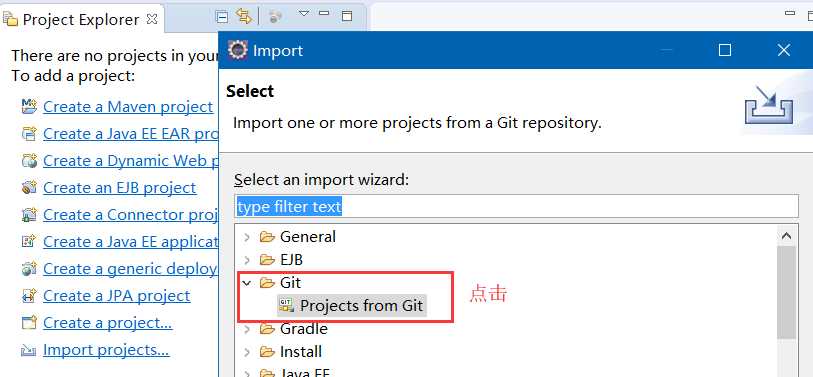Screen dimensions: 813x377
Task: Expand the EJB folder node
Action: pos(247,260)
